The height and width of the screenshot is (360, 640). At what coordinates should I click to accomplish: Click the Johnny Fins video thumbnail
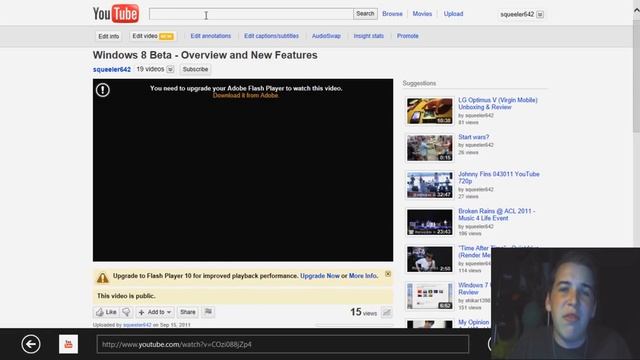click(x=429, y=185)
